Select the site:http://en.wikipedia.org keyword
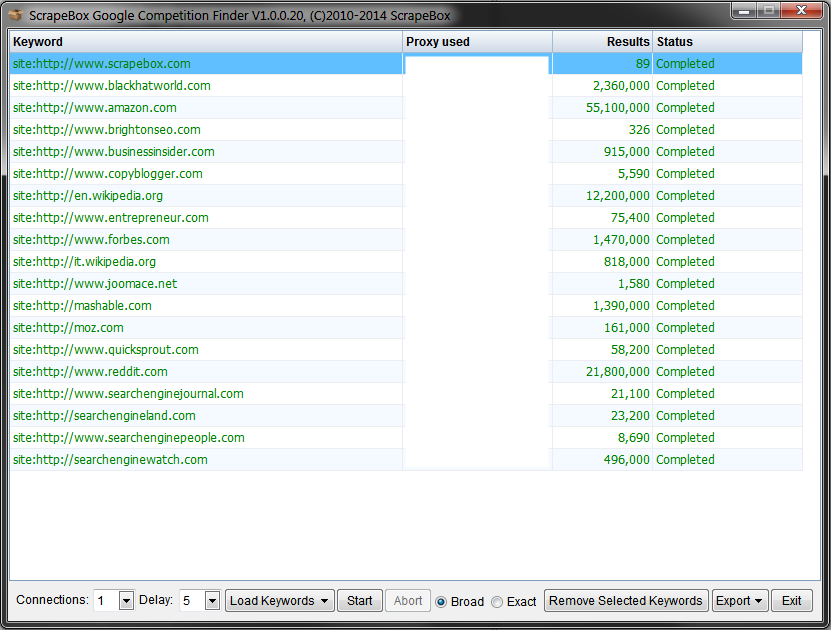The width and height of the screenshot is (831, 630). [x=88, y=196]
